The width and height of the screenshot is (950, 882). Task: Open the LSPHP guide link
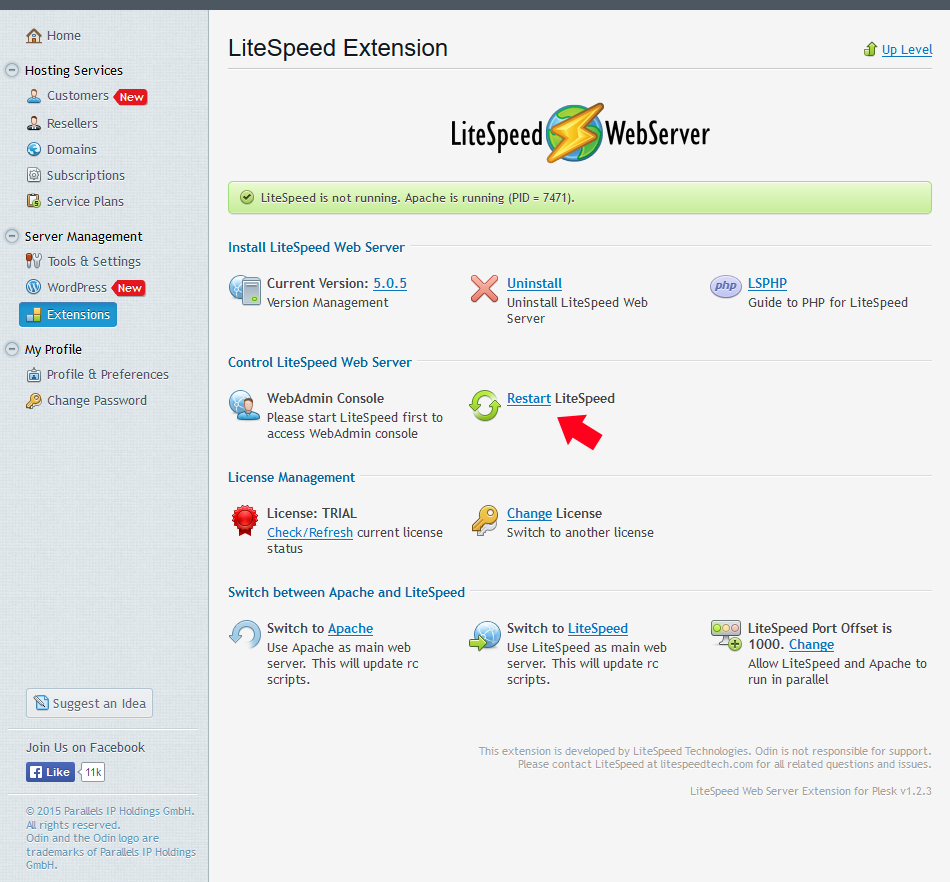coord(767,283)
